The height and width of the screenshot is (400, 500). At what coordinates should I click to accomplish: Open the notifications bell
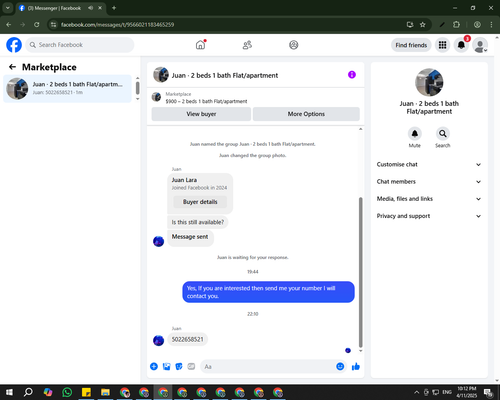(x=461, y=45)
